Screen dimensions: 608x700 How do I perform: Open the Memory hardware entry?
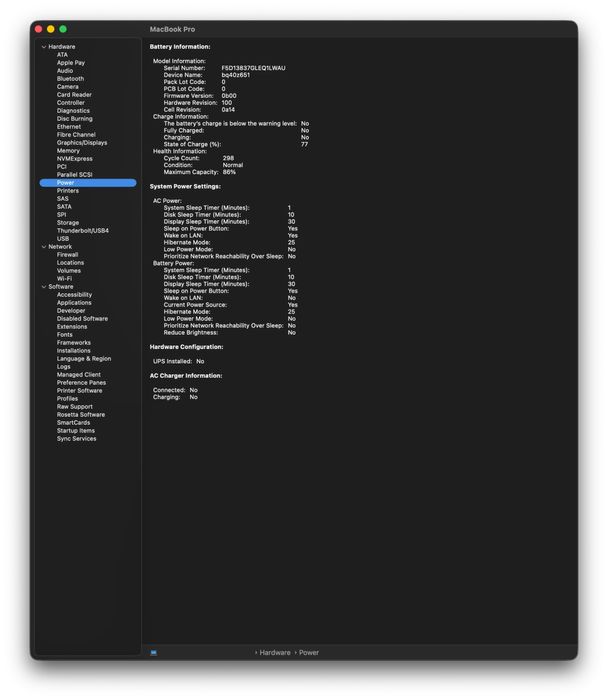point(68,151)
